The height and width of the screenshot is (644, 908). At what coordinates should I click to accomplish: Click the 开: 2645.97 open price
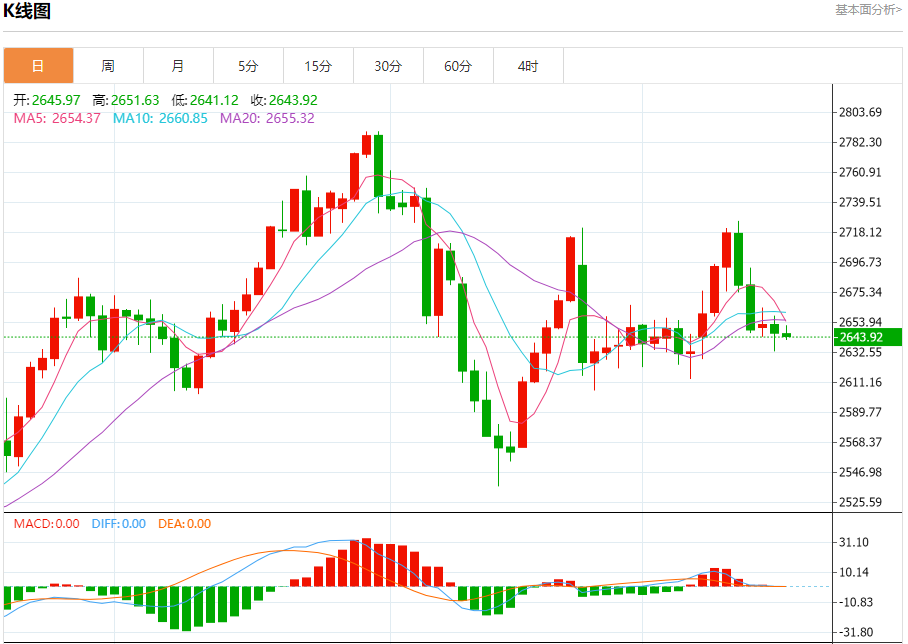[x=47, y=100]
